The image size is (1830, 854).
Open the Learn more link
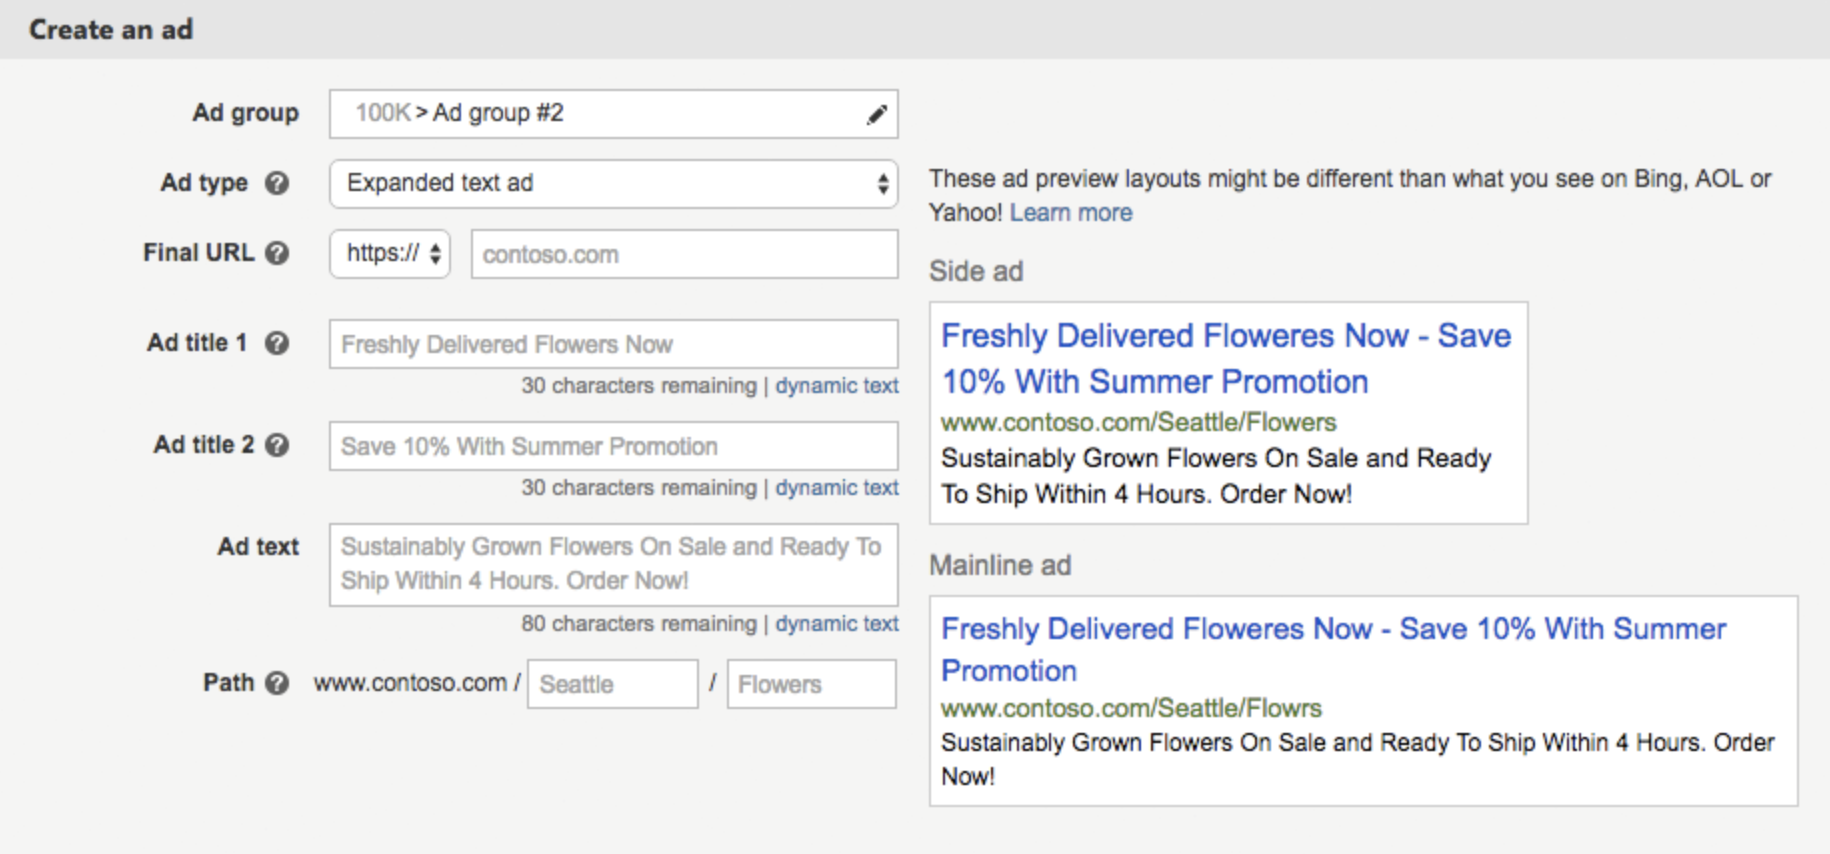tap(1071, 213)
